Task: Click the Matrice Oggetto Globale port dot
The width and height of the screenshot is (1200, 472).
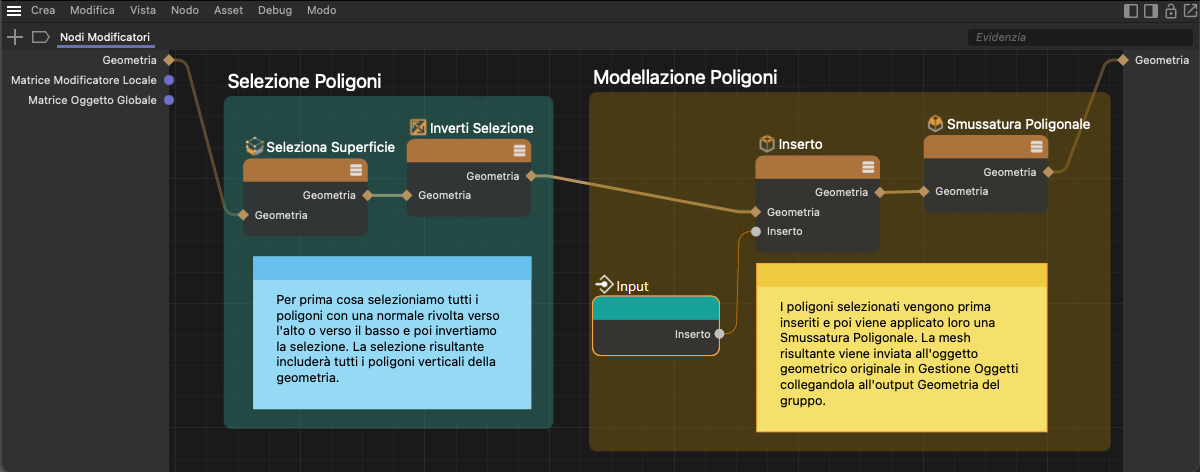Action: 169,100
